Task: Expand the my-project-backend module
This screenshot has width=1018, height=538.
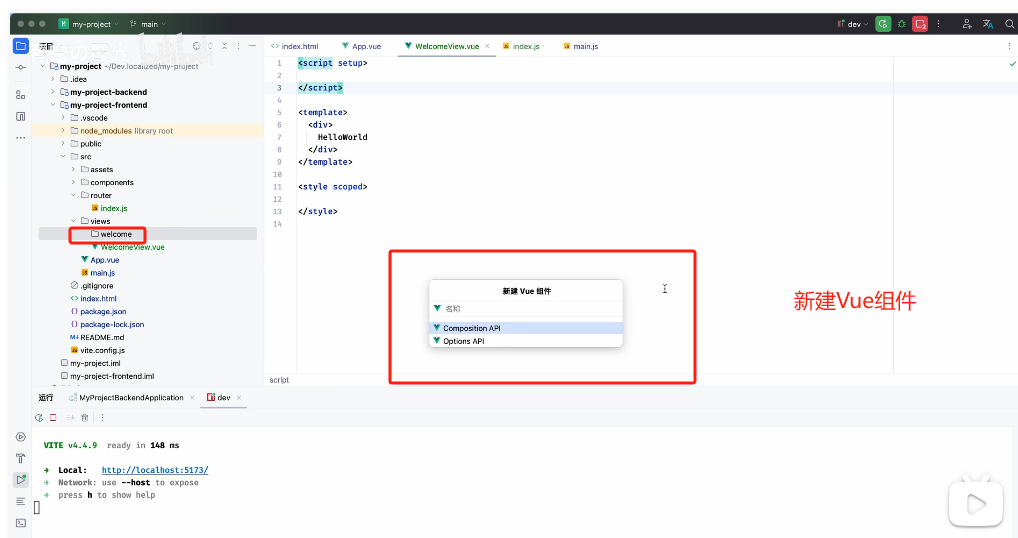Action: (53, 92)
